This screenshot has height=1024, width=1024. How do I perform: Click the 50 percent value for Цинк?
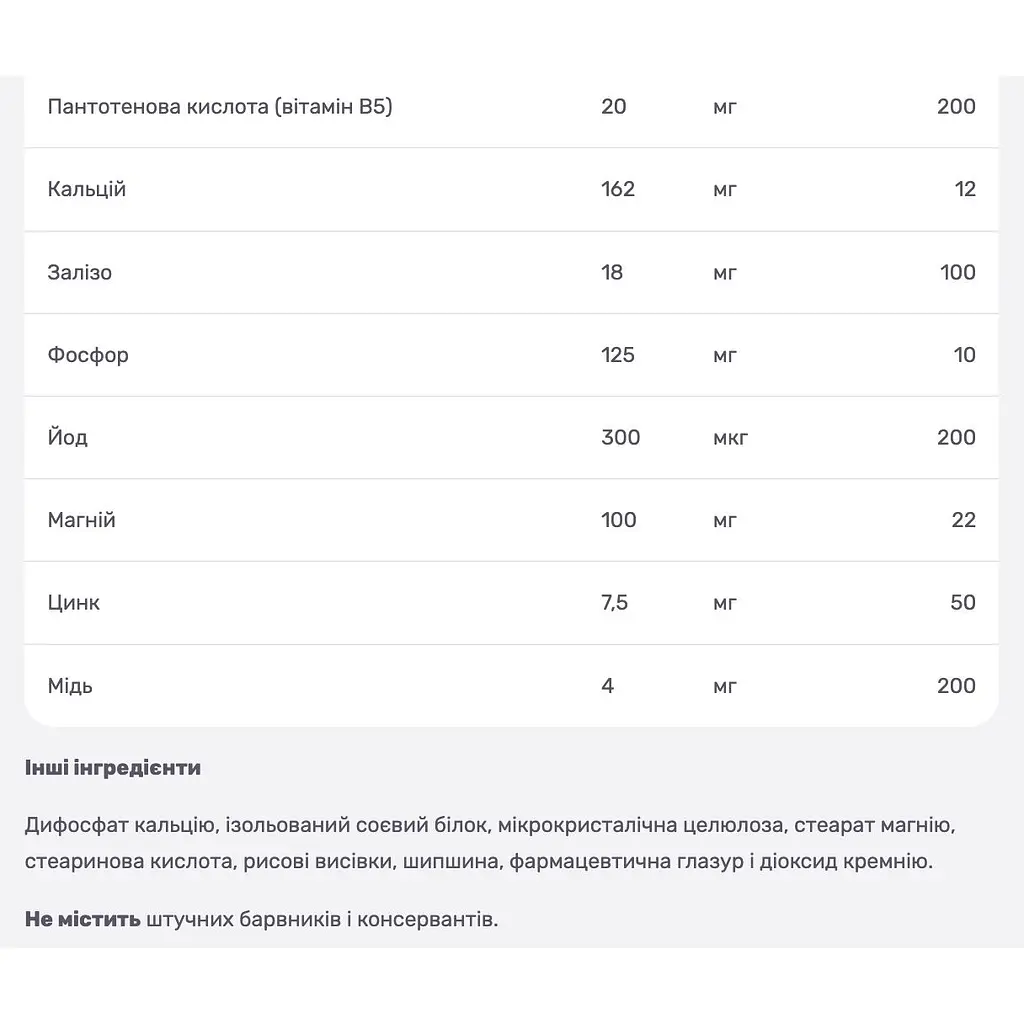click(x=963, y=602)
